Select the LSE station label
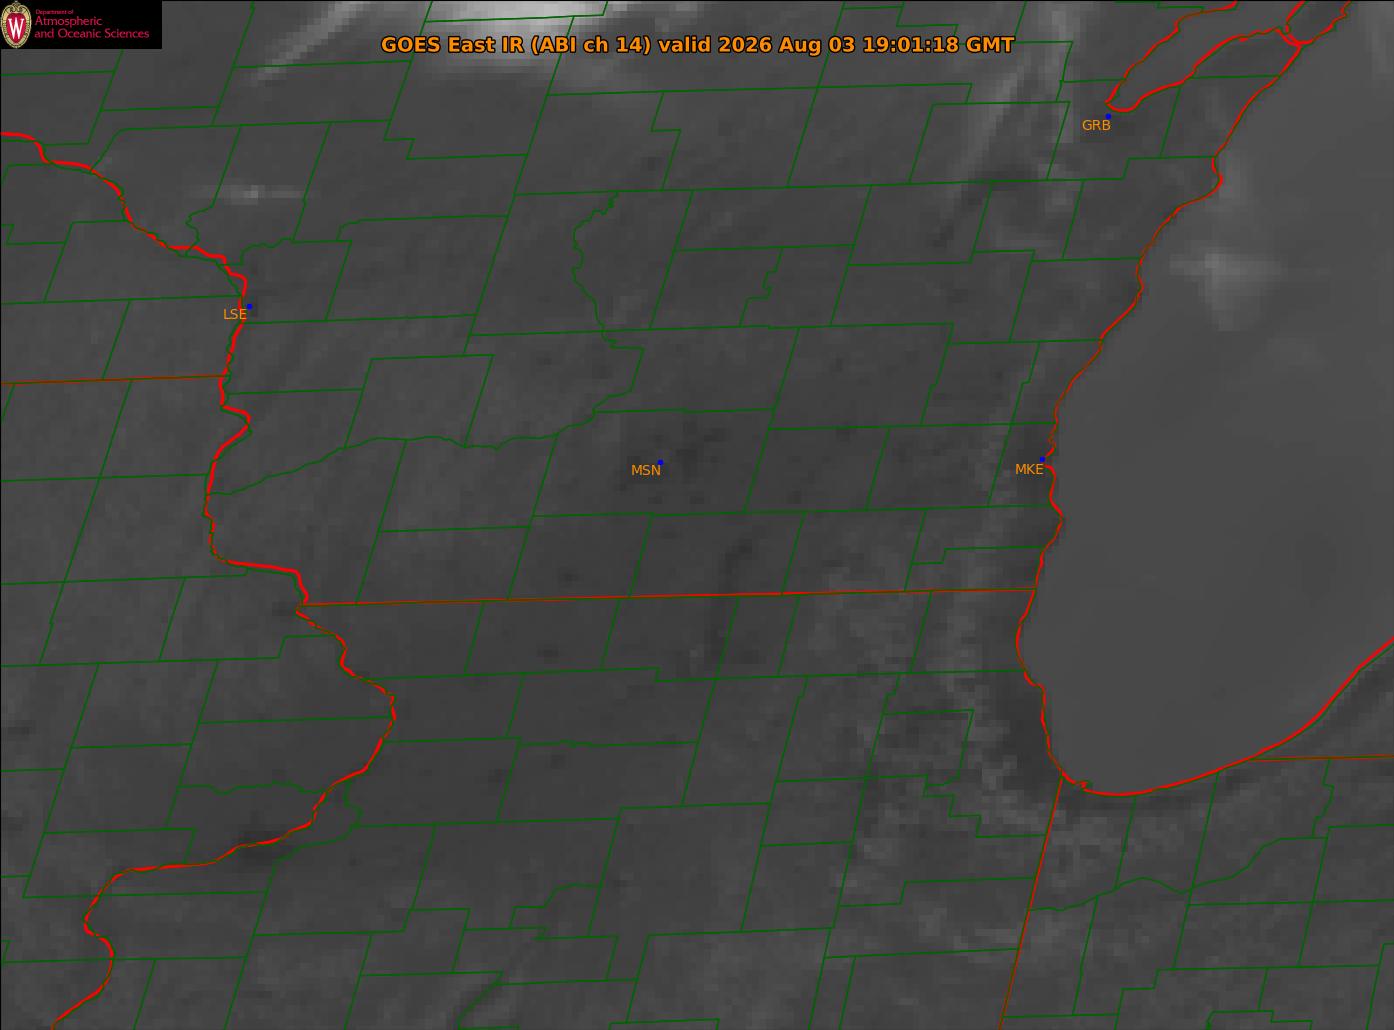Viewport: 1394px width, 1030px height. point(234,314)
